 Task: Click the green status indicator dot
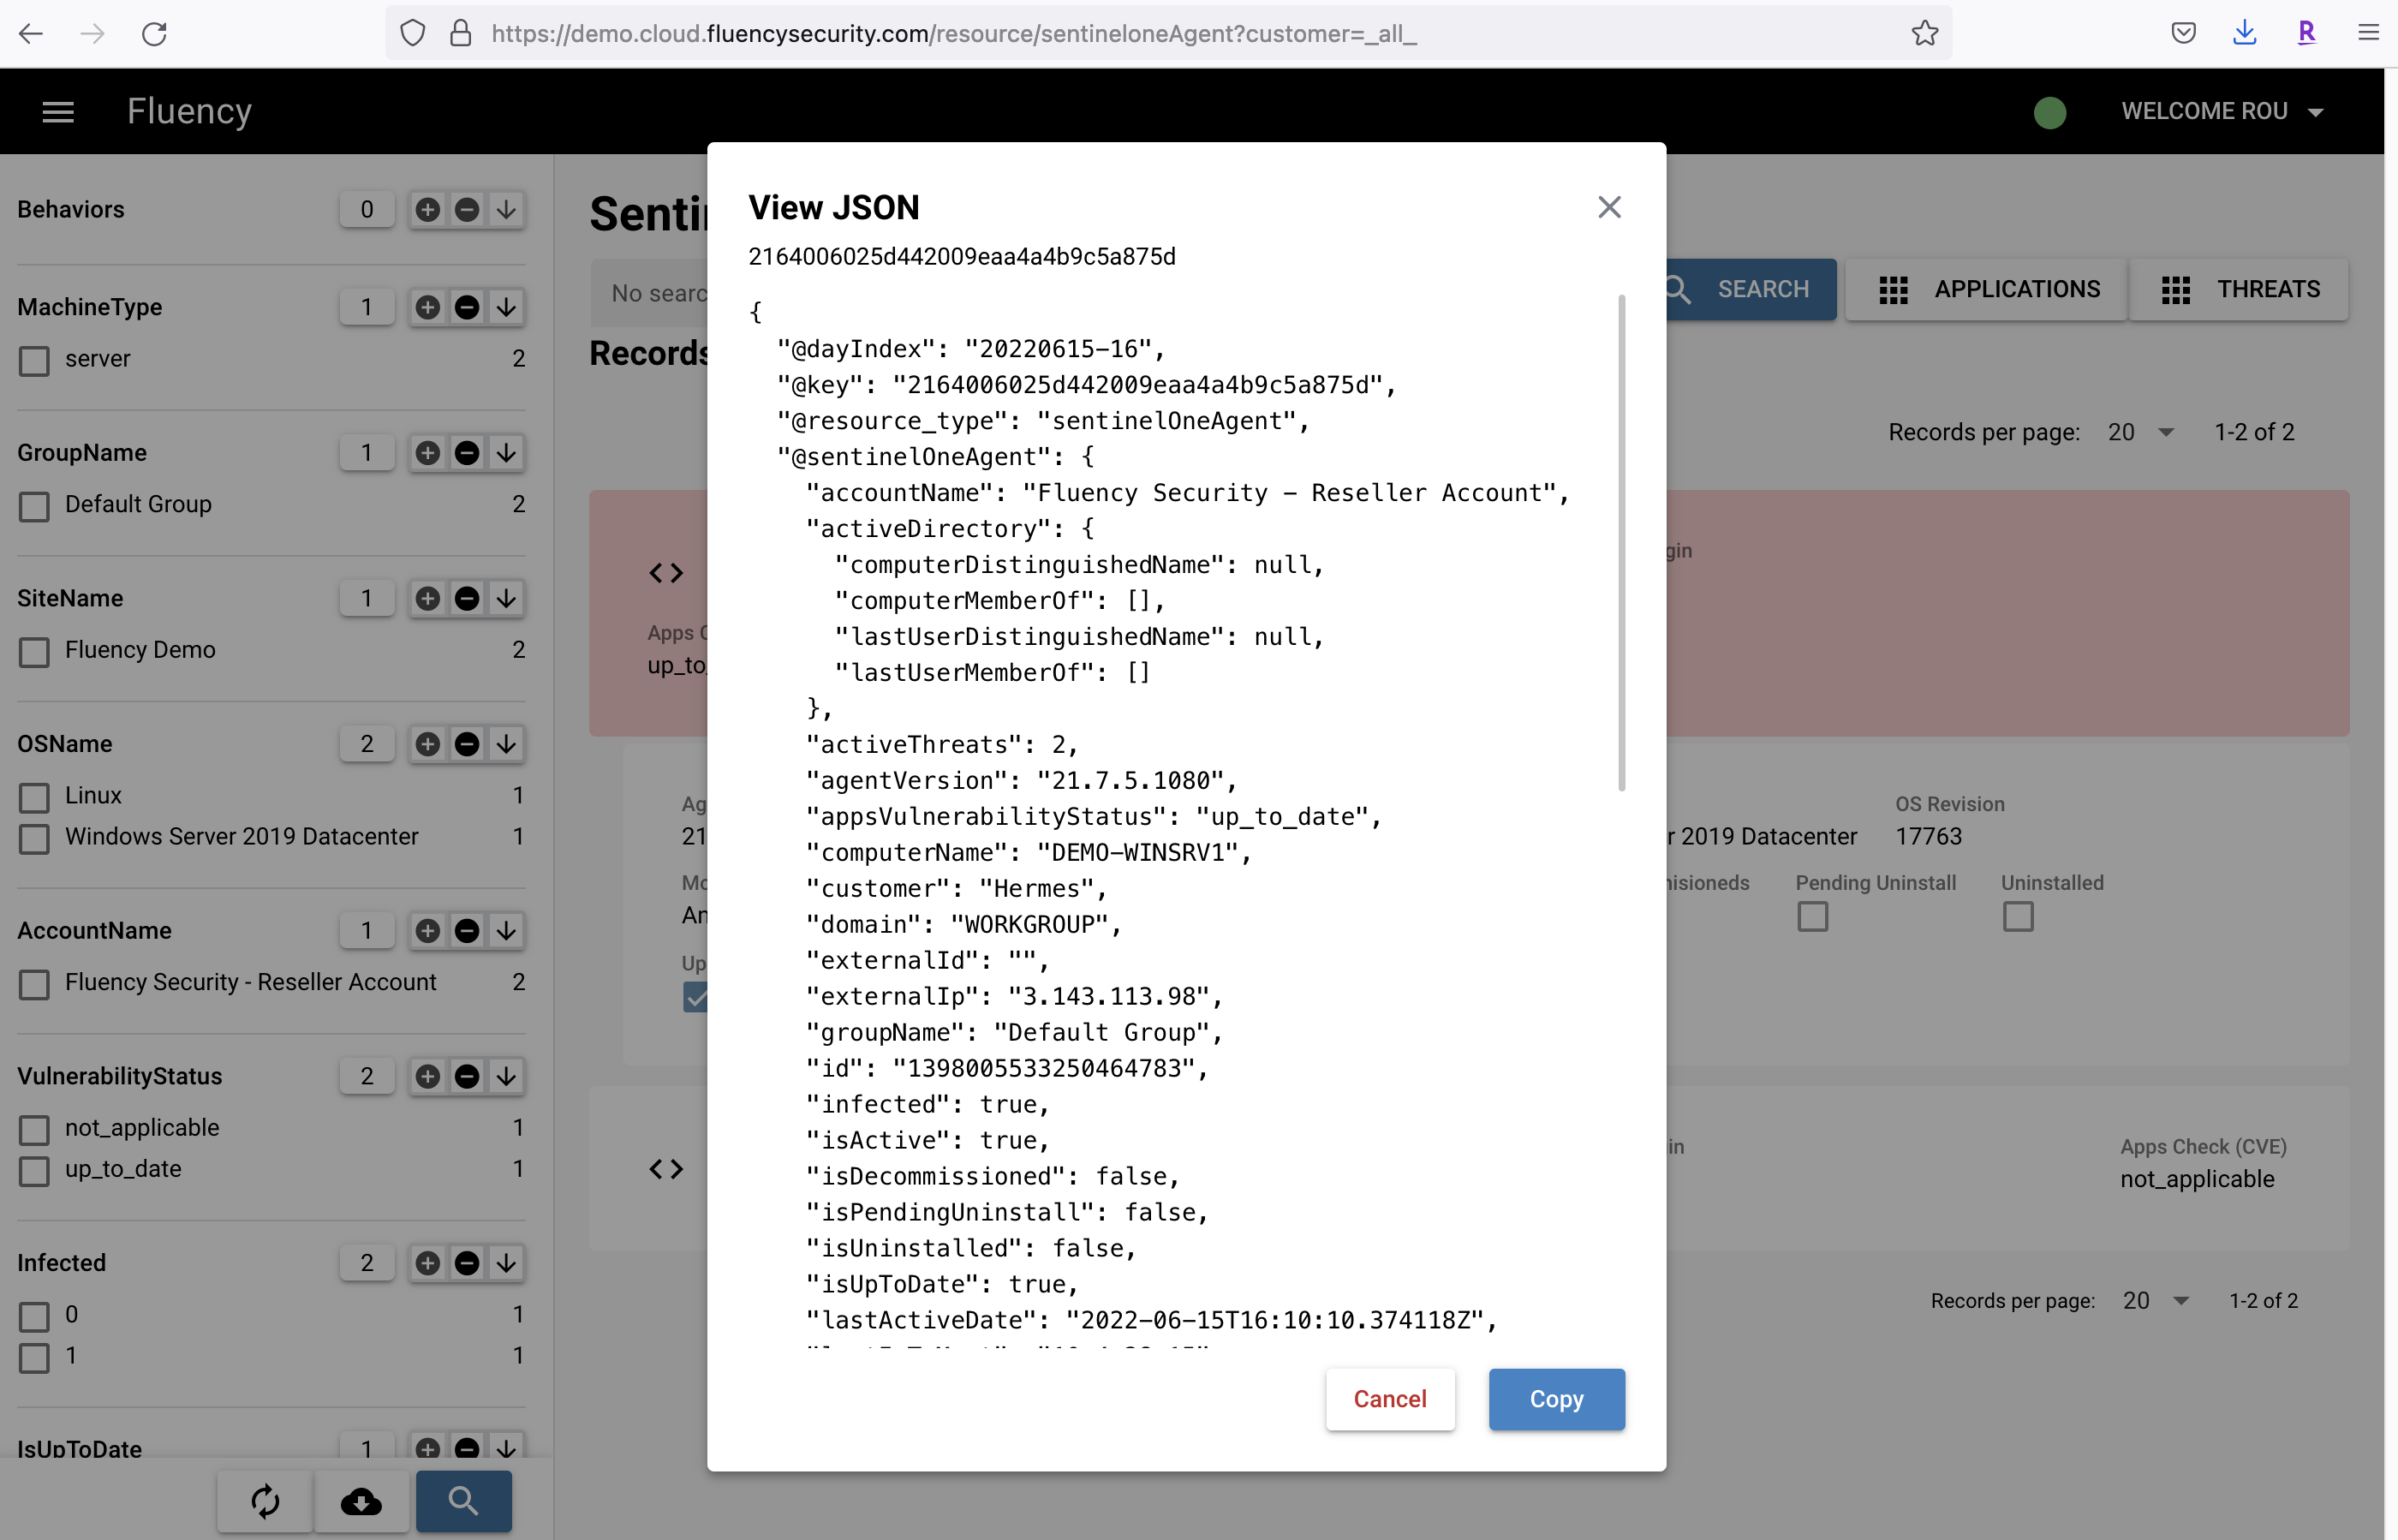[x=2049, y=112]
